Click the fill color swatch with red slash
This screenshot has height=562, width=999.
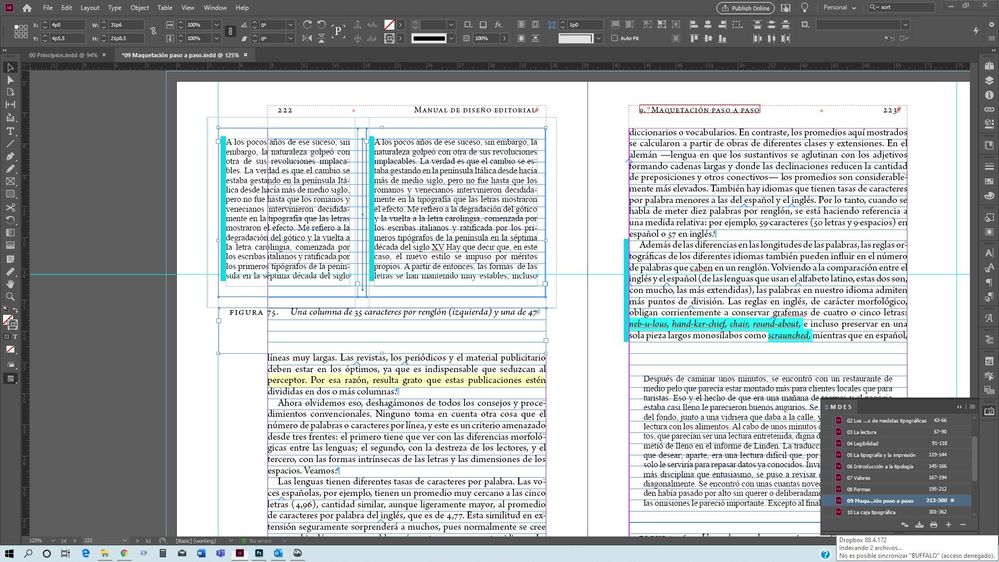(x=389, y=24)
